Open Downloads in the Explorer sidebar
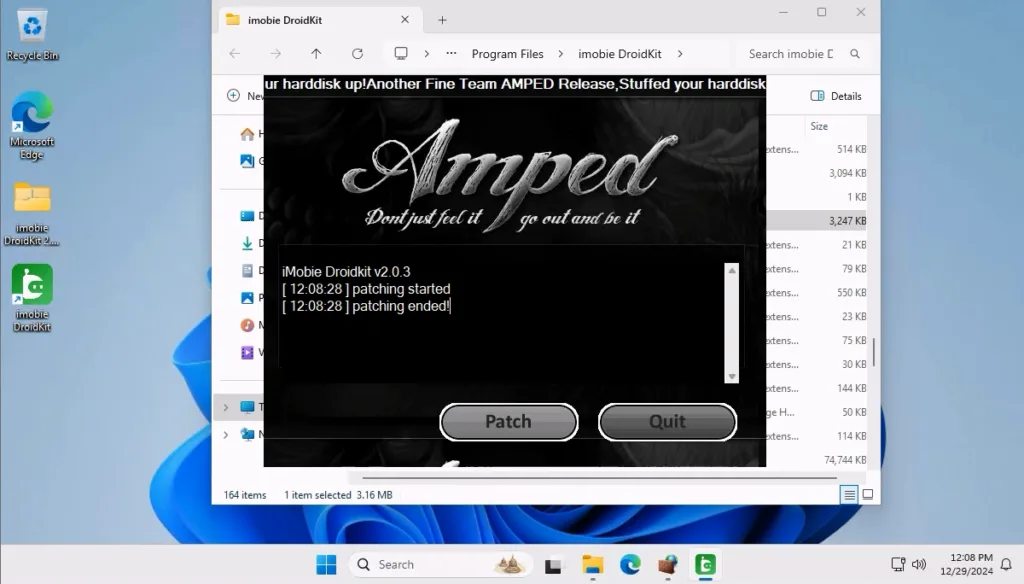Viewport: 1024px width, 584px height. pos(248,243)
